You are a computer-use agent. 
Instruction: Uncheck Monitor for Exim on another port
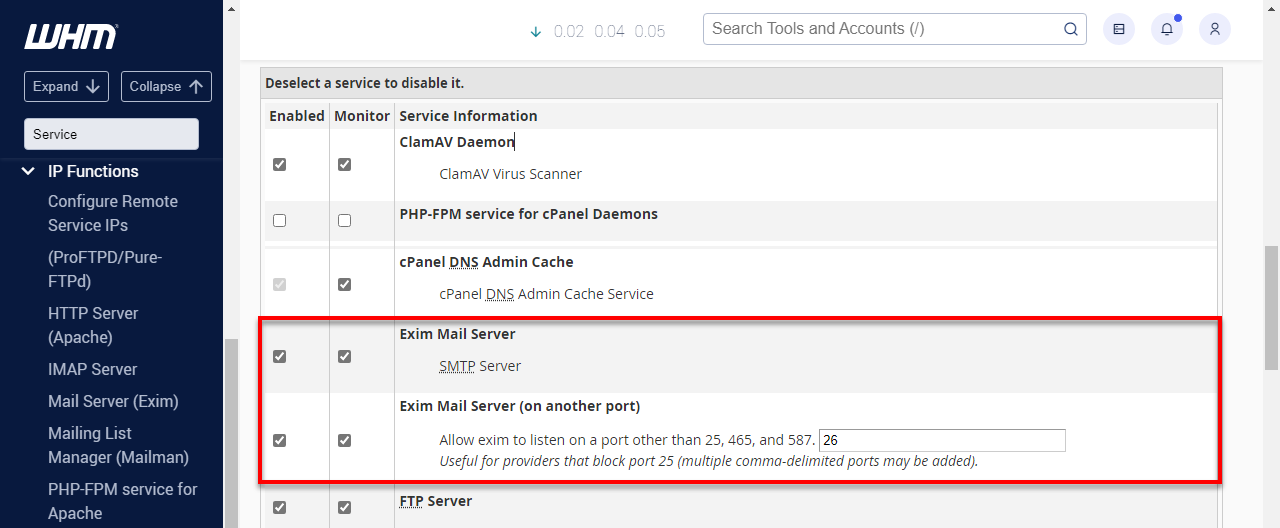coord(344,440)
